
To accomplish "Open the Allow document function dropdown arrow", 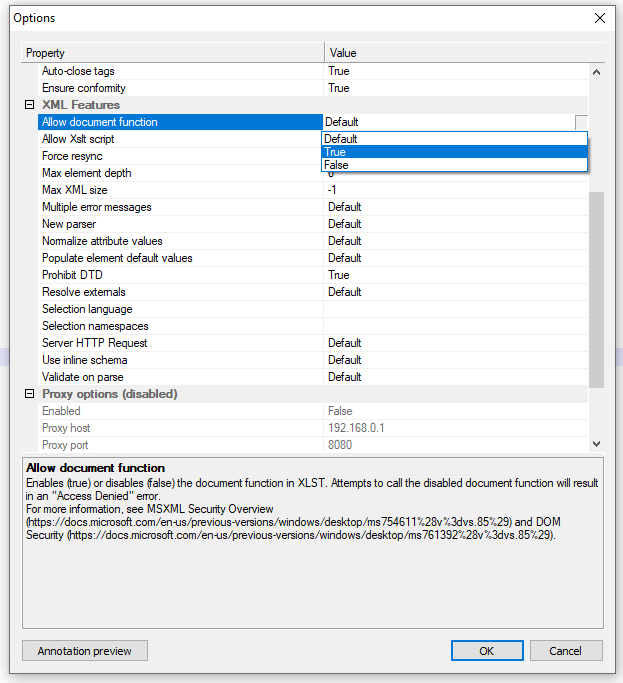I will [581, 122].
